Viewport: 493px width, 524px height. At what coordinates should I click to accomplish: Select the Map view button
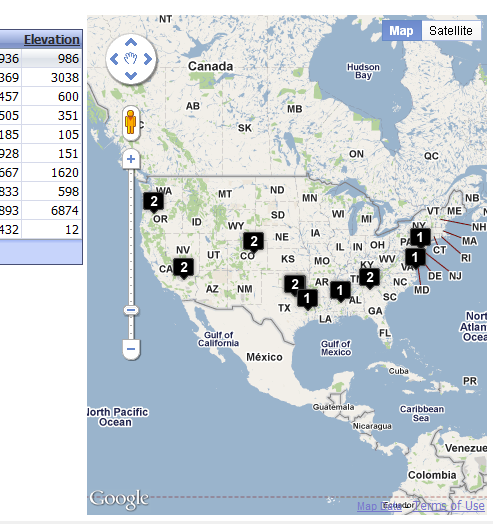[x=401, y=31]
